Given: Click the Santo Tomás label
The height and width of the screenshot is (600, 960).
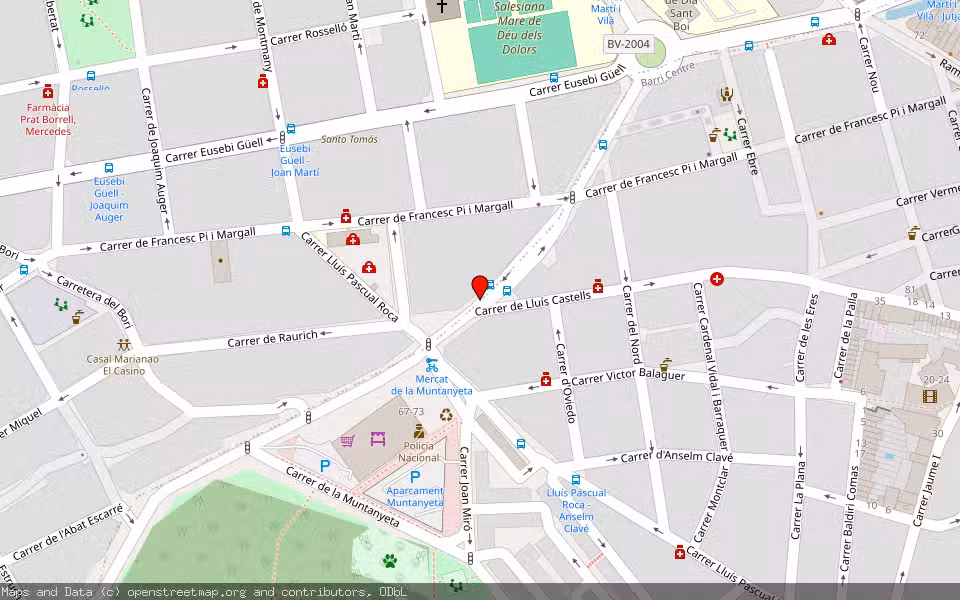Looking at the screenshot, I should pos(349,139).
